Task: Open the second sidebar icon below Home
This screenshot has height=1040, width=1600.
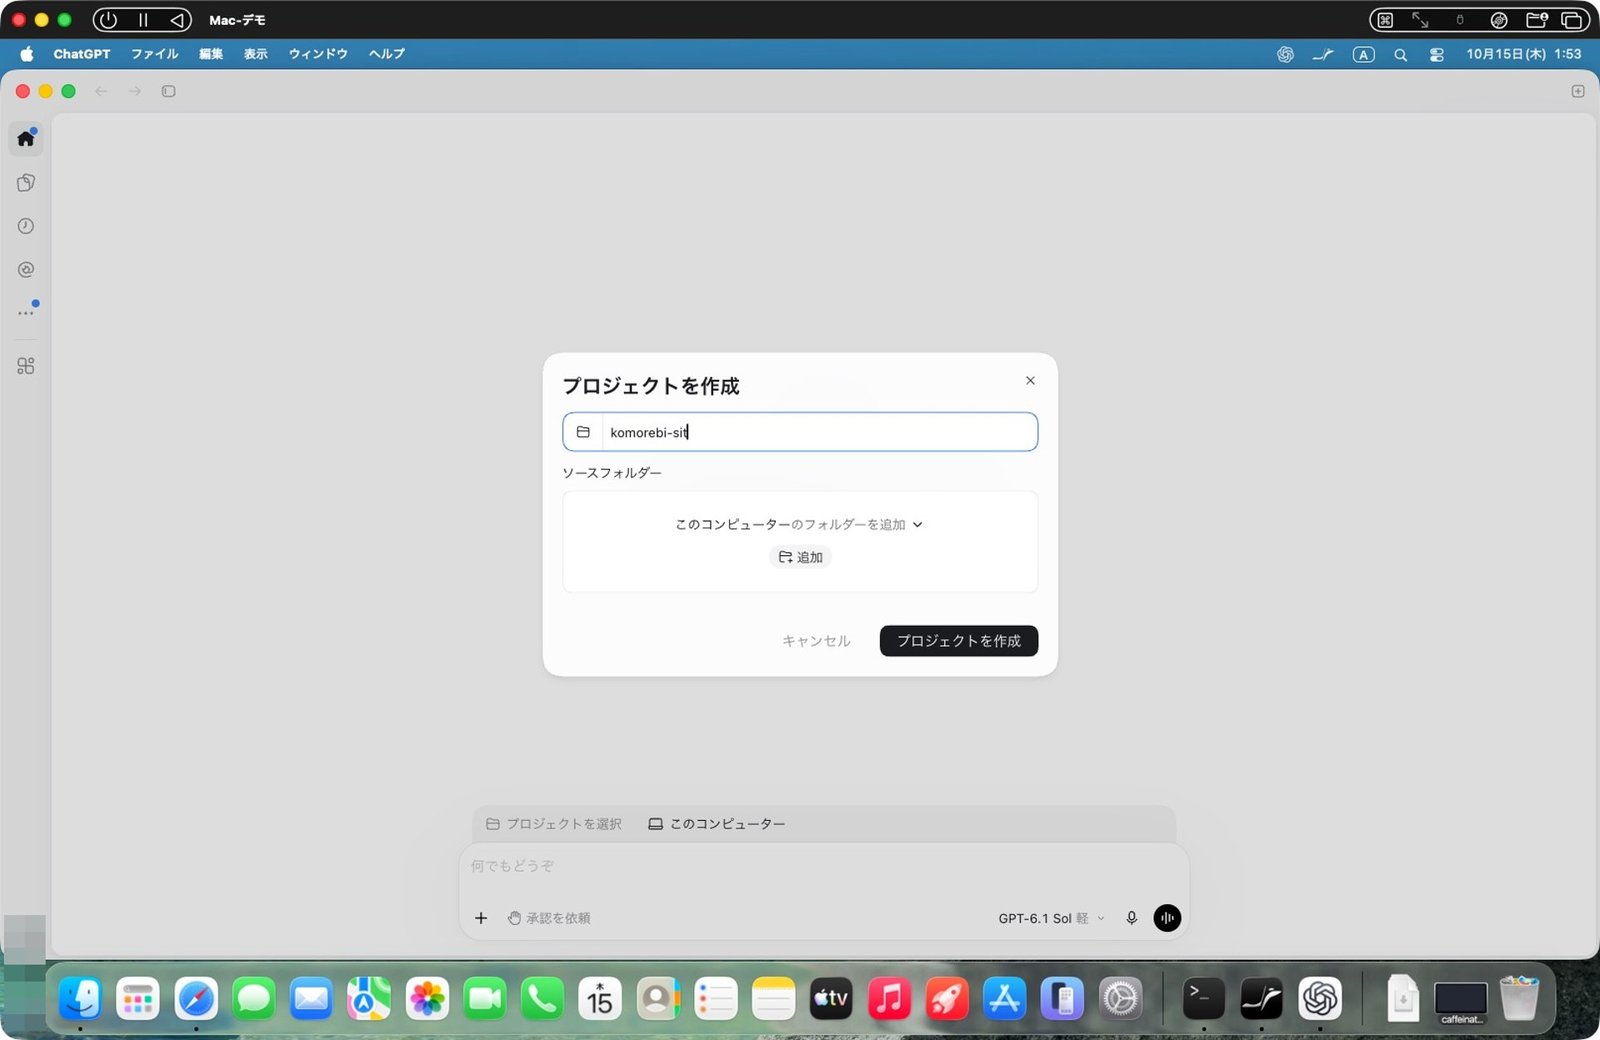Action: [26, 182]
